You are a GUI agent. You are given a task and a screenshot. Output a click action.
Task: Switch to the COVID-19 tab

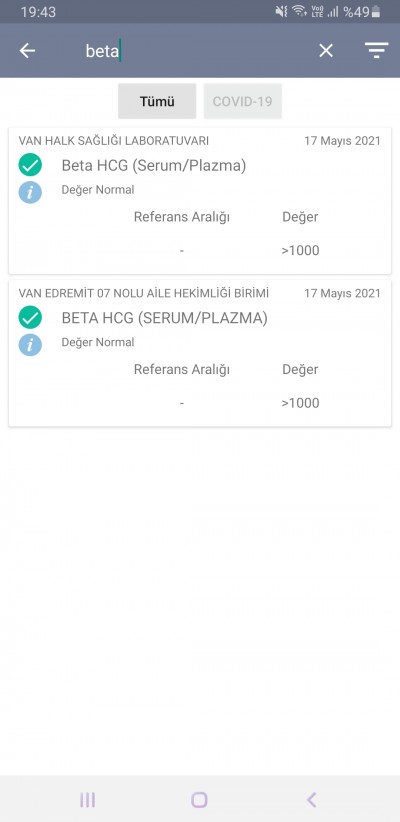(243, 101)
